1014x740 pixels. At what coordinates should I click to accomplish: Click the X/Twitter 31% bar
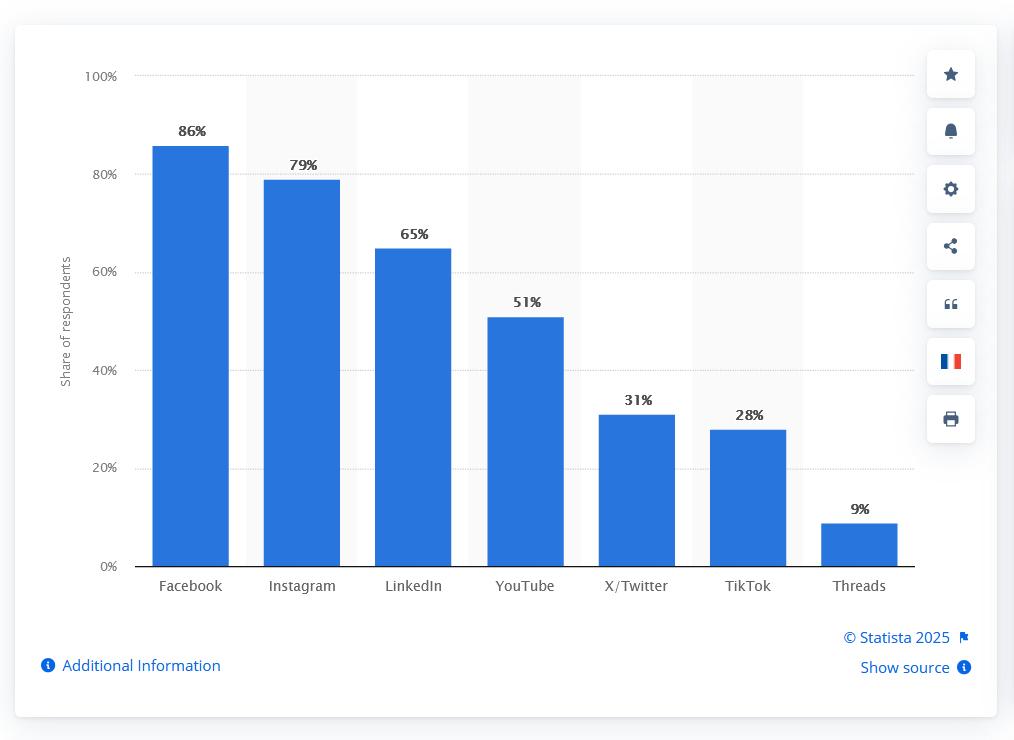[x=637, y=490]
